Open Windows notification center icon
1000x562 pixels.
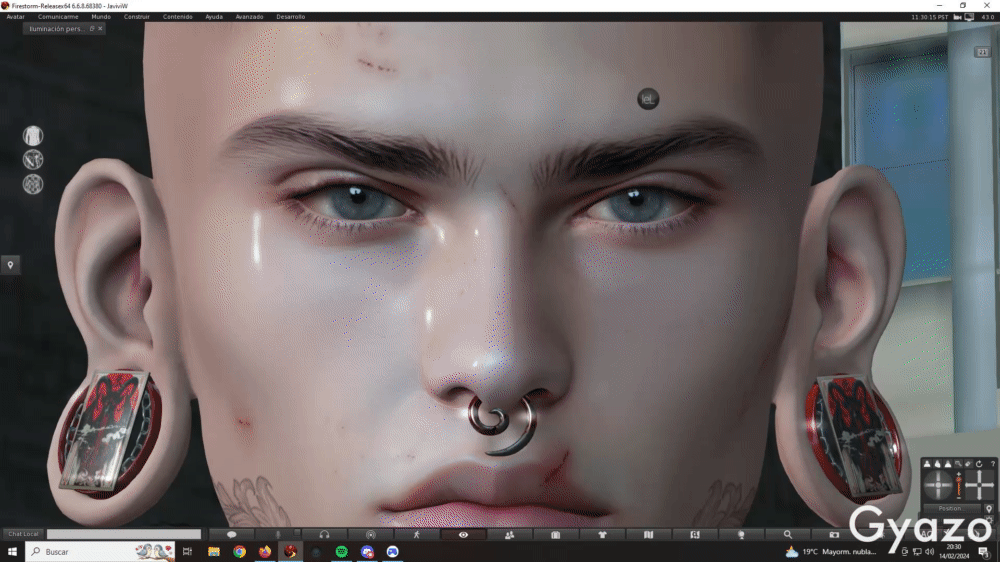coord(984,551)
